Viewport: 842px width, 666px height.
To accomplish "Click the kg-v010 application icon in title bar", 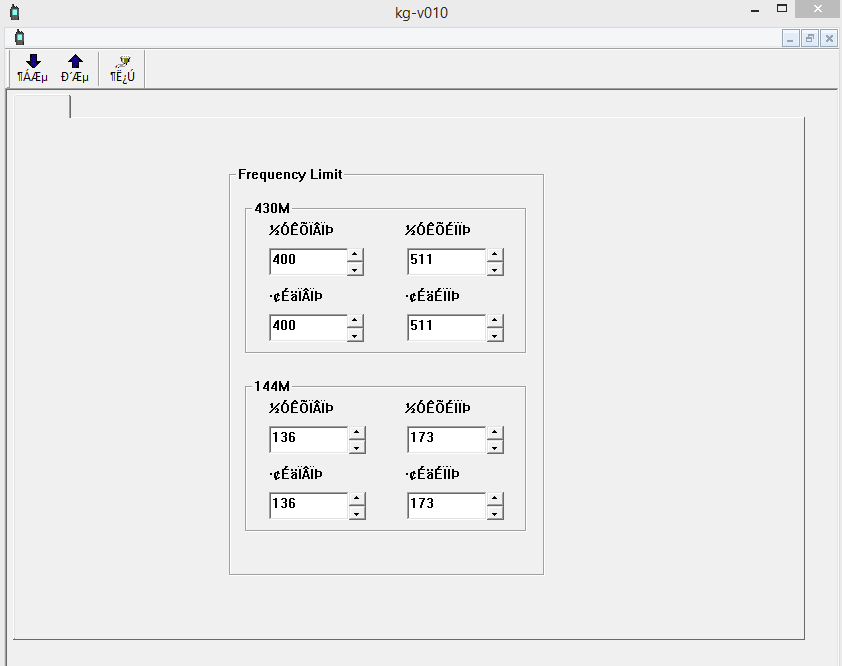I will click(x=17, y=10).
